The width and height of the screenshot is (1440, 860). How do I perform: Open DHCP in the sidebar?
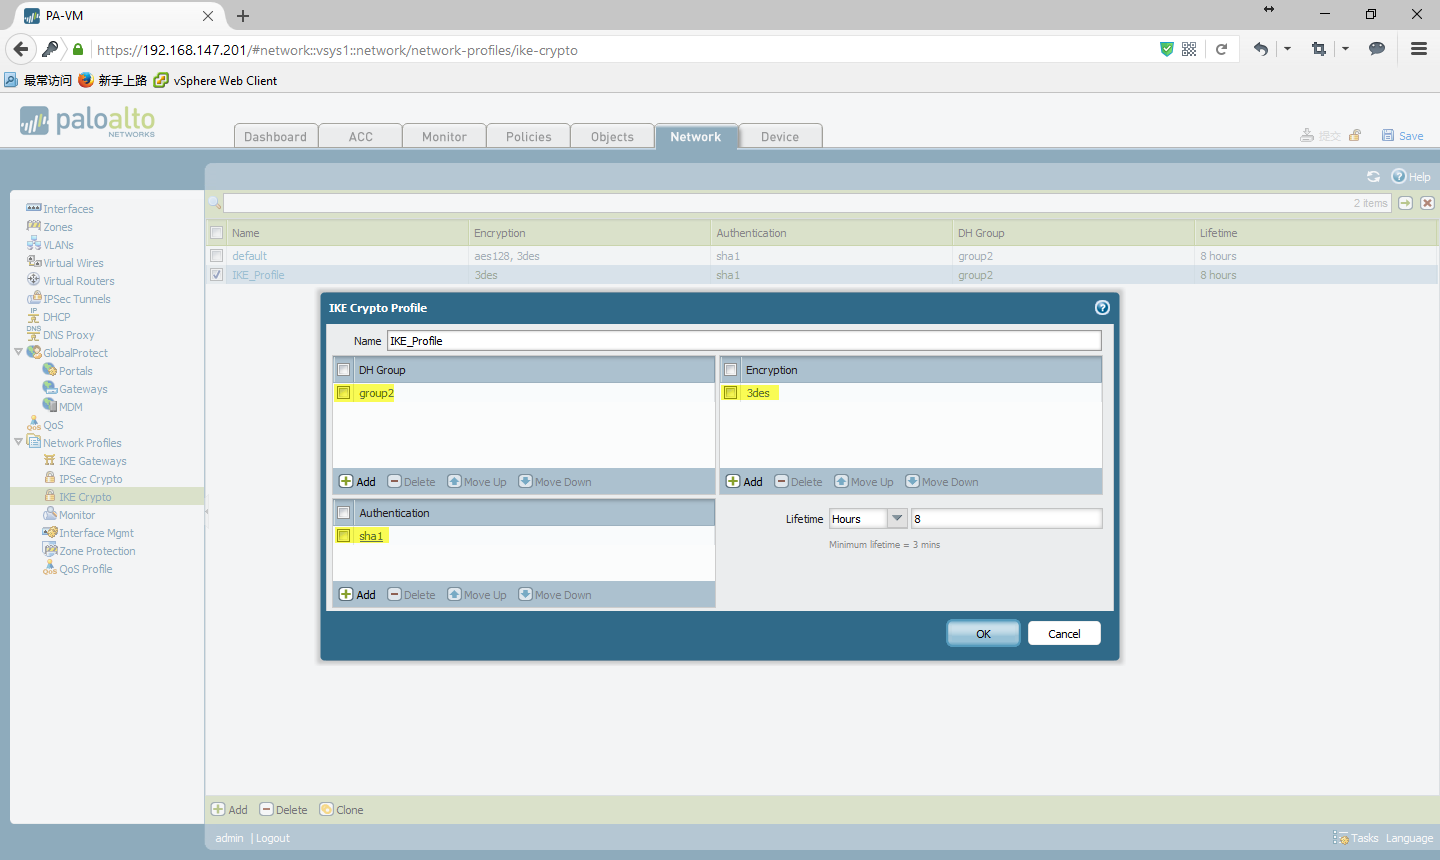[56, 317]
